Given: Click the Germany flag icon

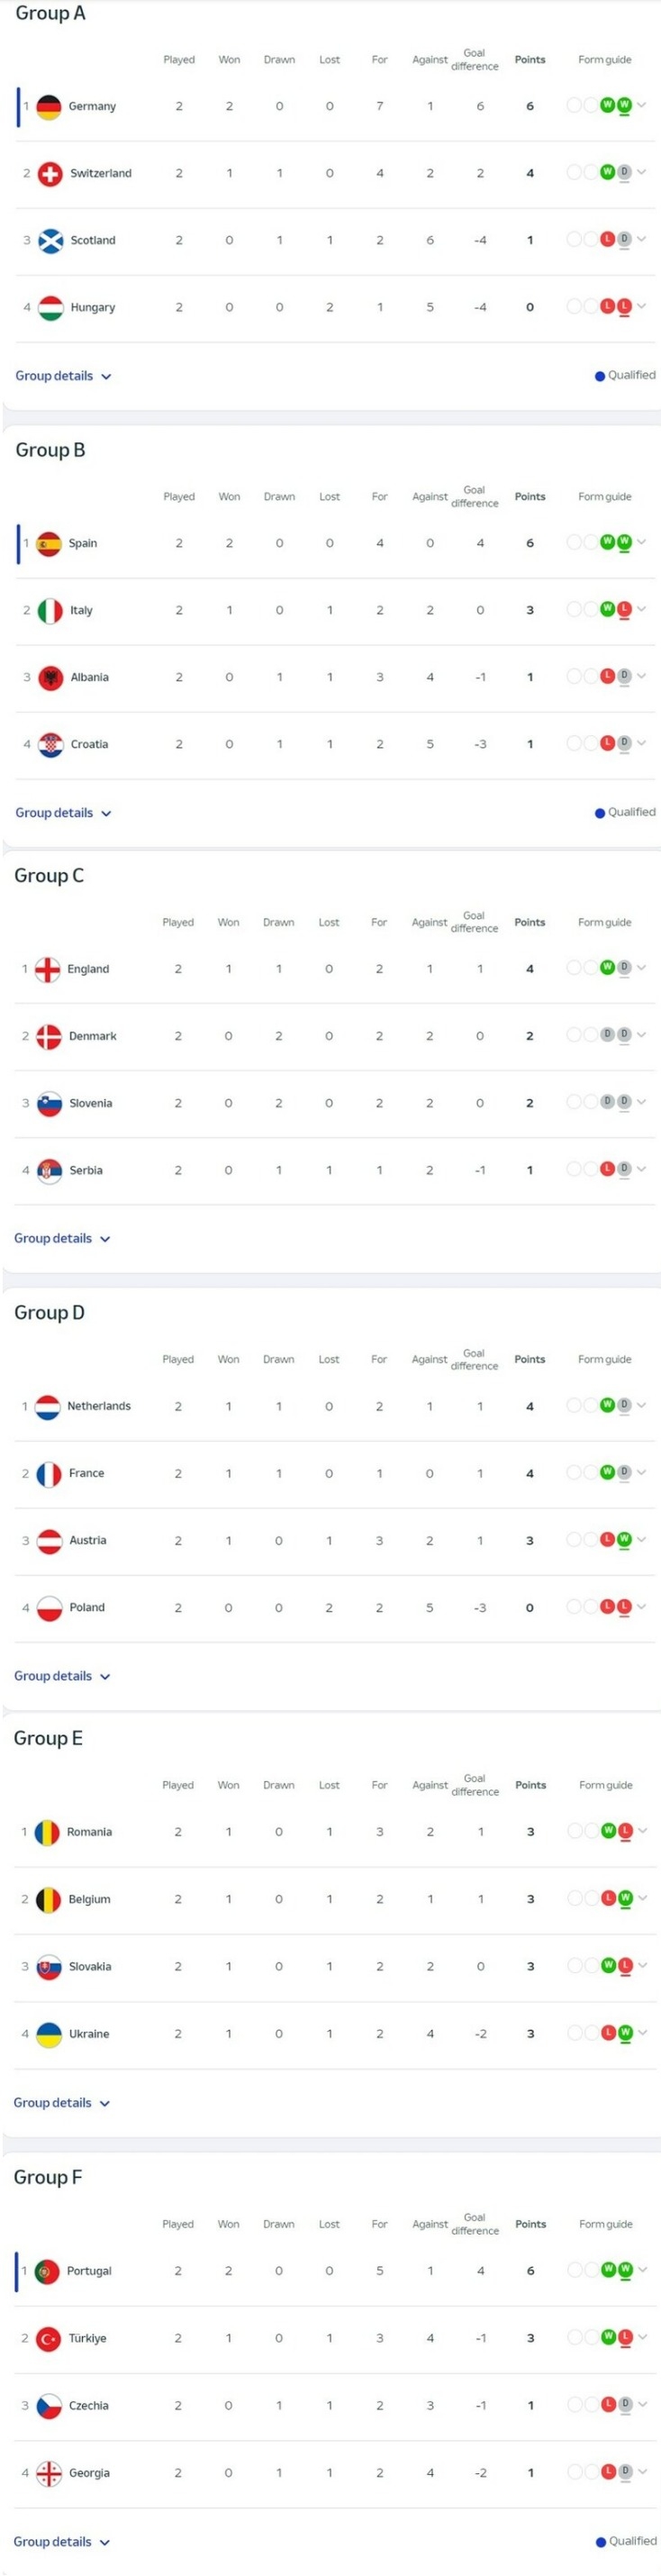Looking at the screenshot, I should (x=49, y=106).
